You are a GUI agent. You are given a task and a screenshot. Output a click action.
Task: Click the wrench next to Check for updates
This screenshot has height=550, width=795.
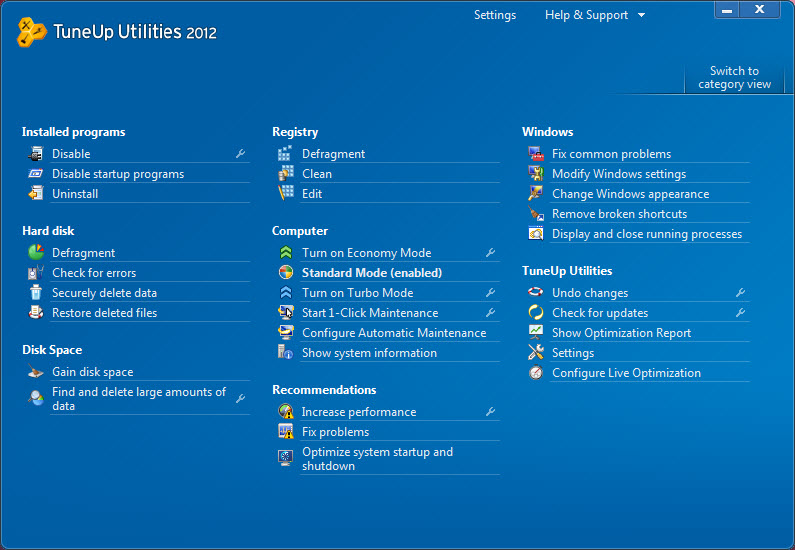(740, 313)
